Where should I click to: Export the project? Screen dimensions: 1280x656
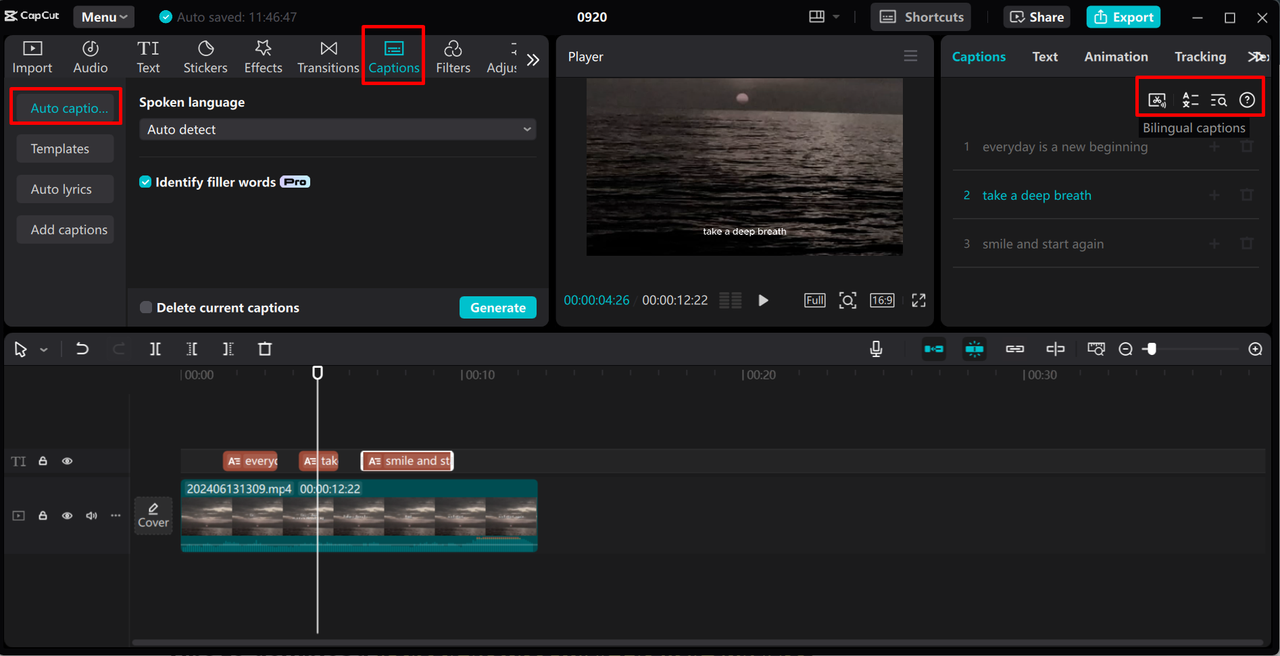pyautogui.click(x=1123, y=17)
